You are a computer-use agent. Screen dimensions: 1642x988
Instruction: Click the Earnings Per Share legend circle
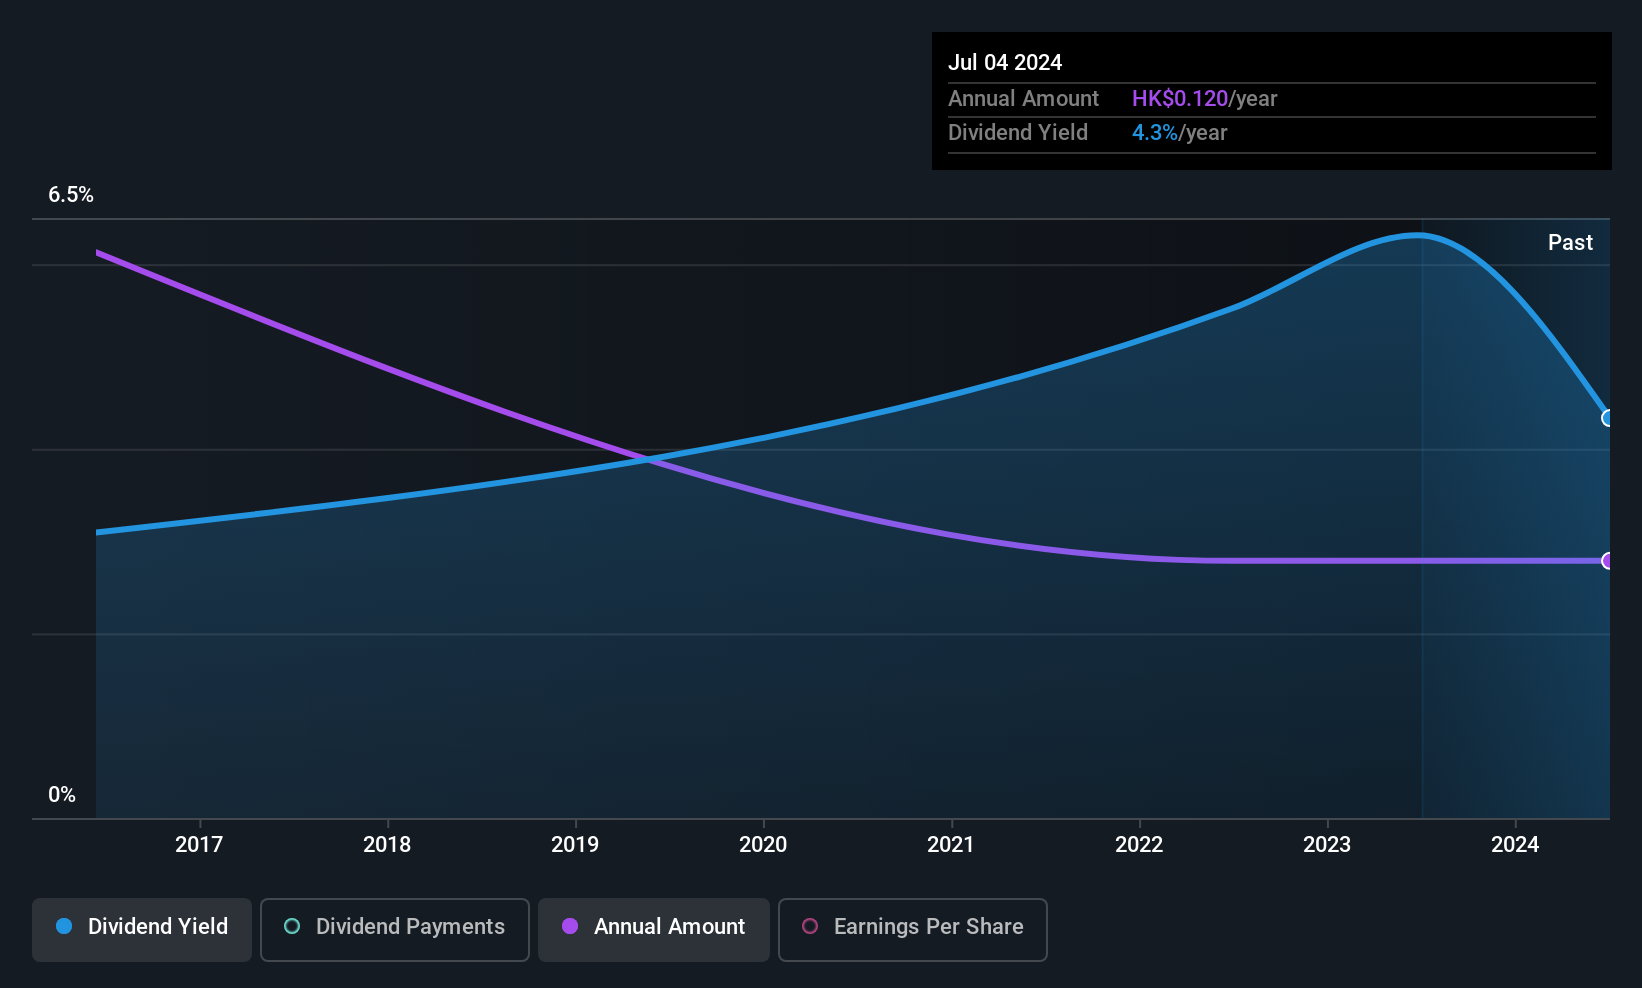pyautogui.click(x=810, y=927)
